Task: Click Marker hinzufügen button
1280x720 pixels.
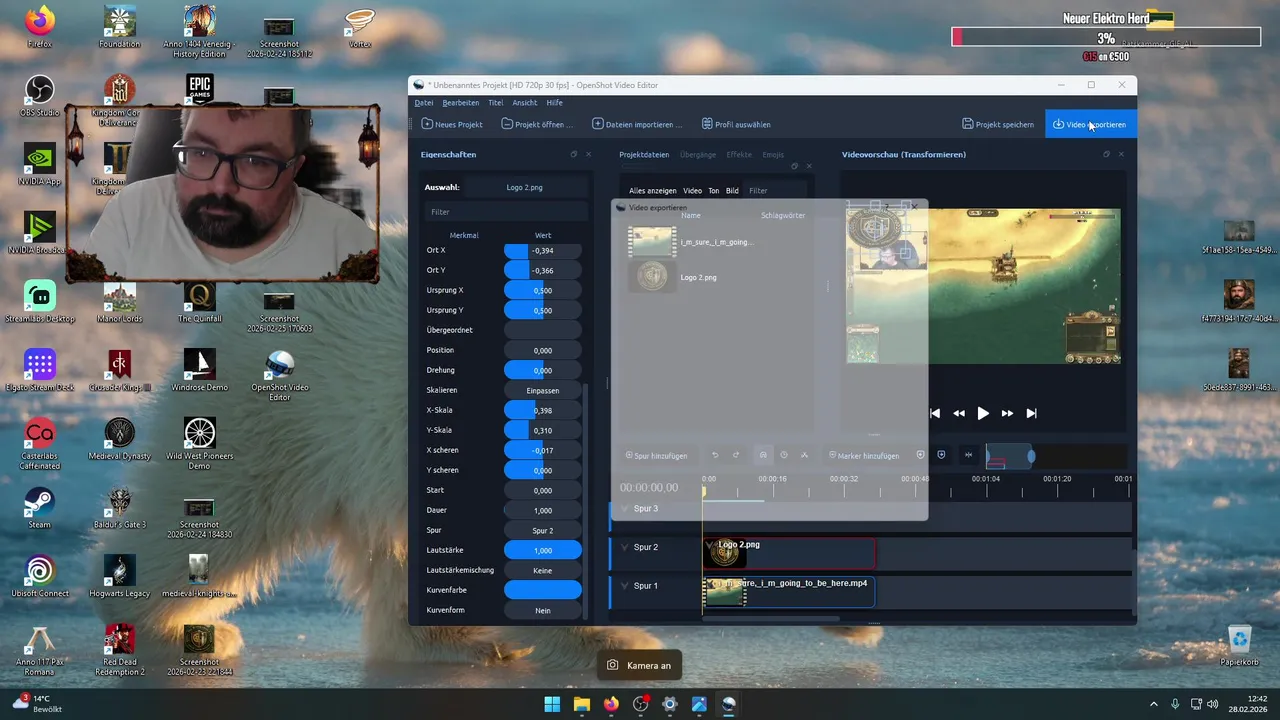Action: point(864,455)
